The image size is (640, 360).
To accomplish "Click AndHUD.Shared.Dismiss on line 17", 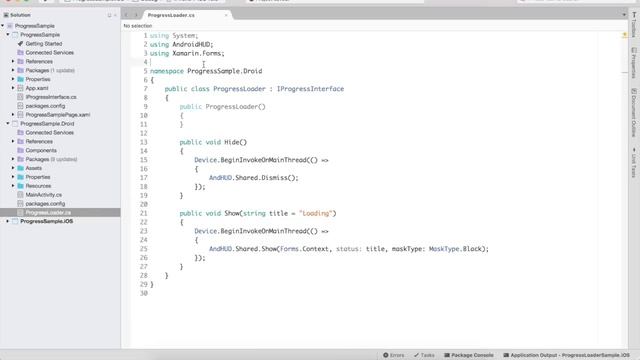I will tap(250, 178).
